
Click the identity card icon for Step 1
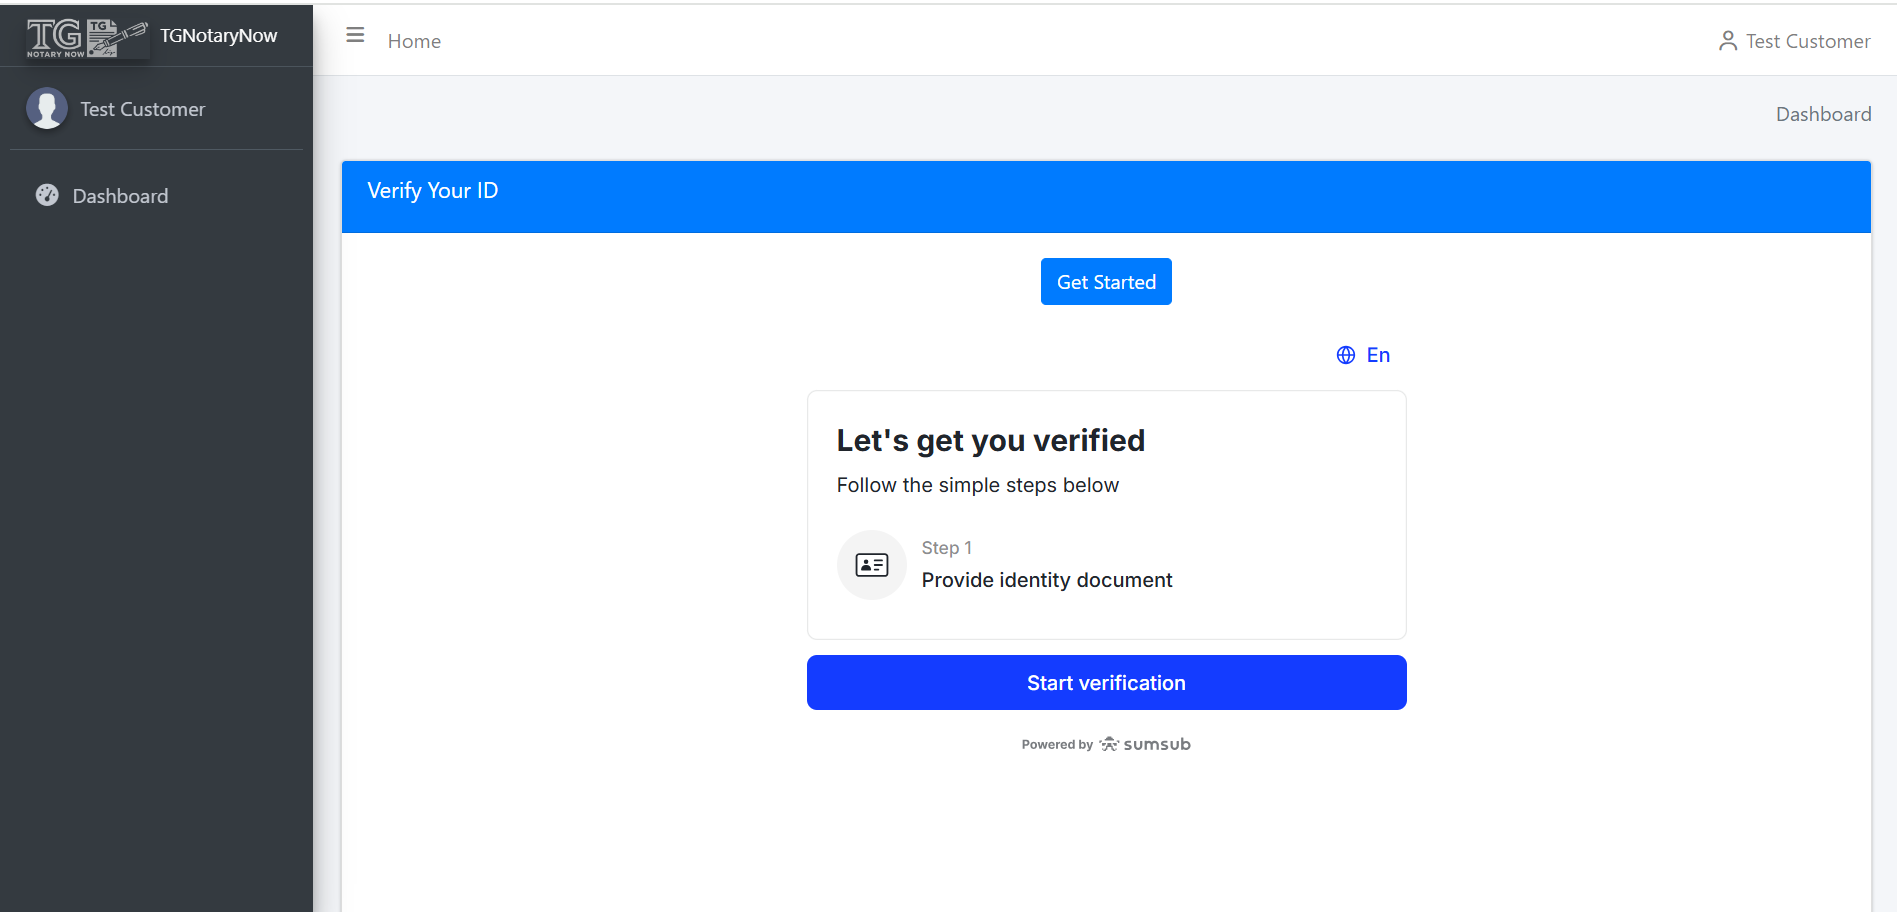(871, 565)
